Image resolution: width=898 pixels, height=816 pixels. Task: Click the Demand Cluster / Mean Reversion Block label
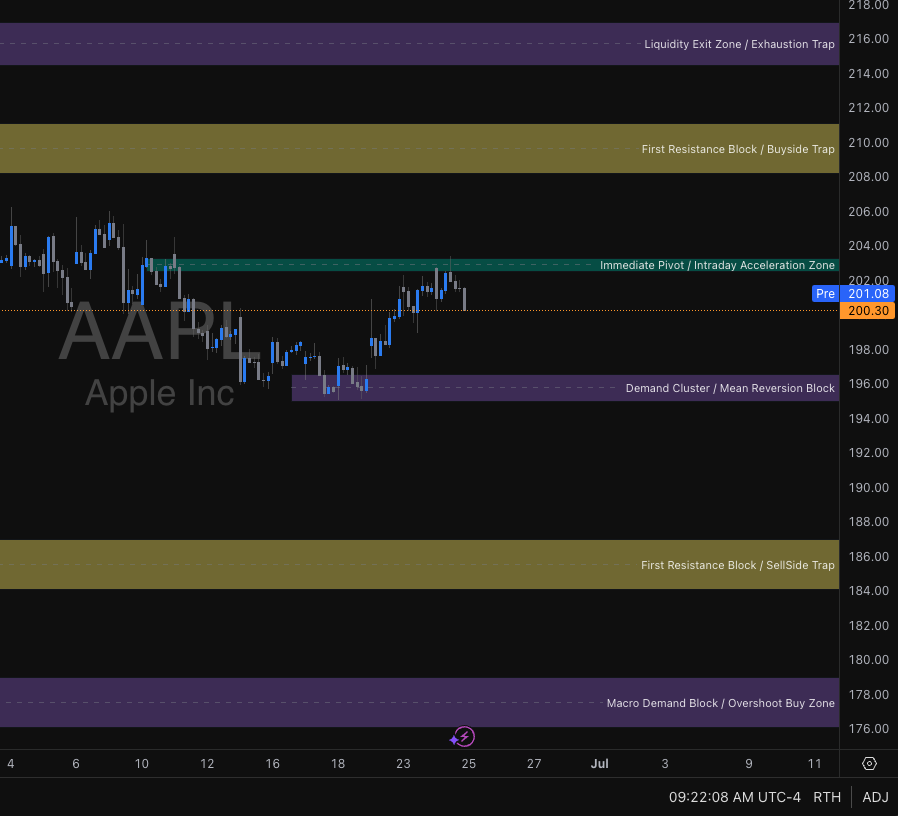[x=730, y=388]
